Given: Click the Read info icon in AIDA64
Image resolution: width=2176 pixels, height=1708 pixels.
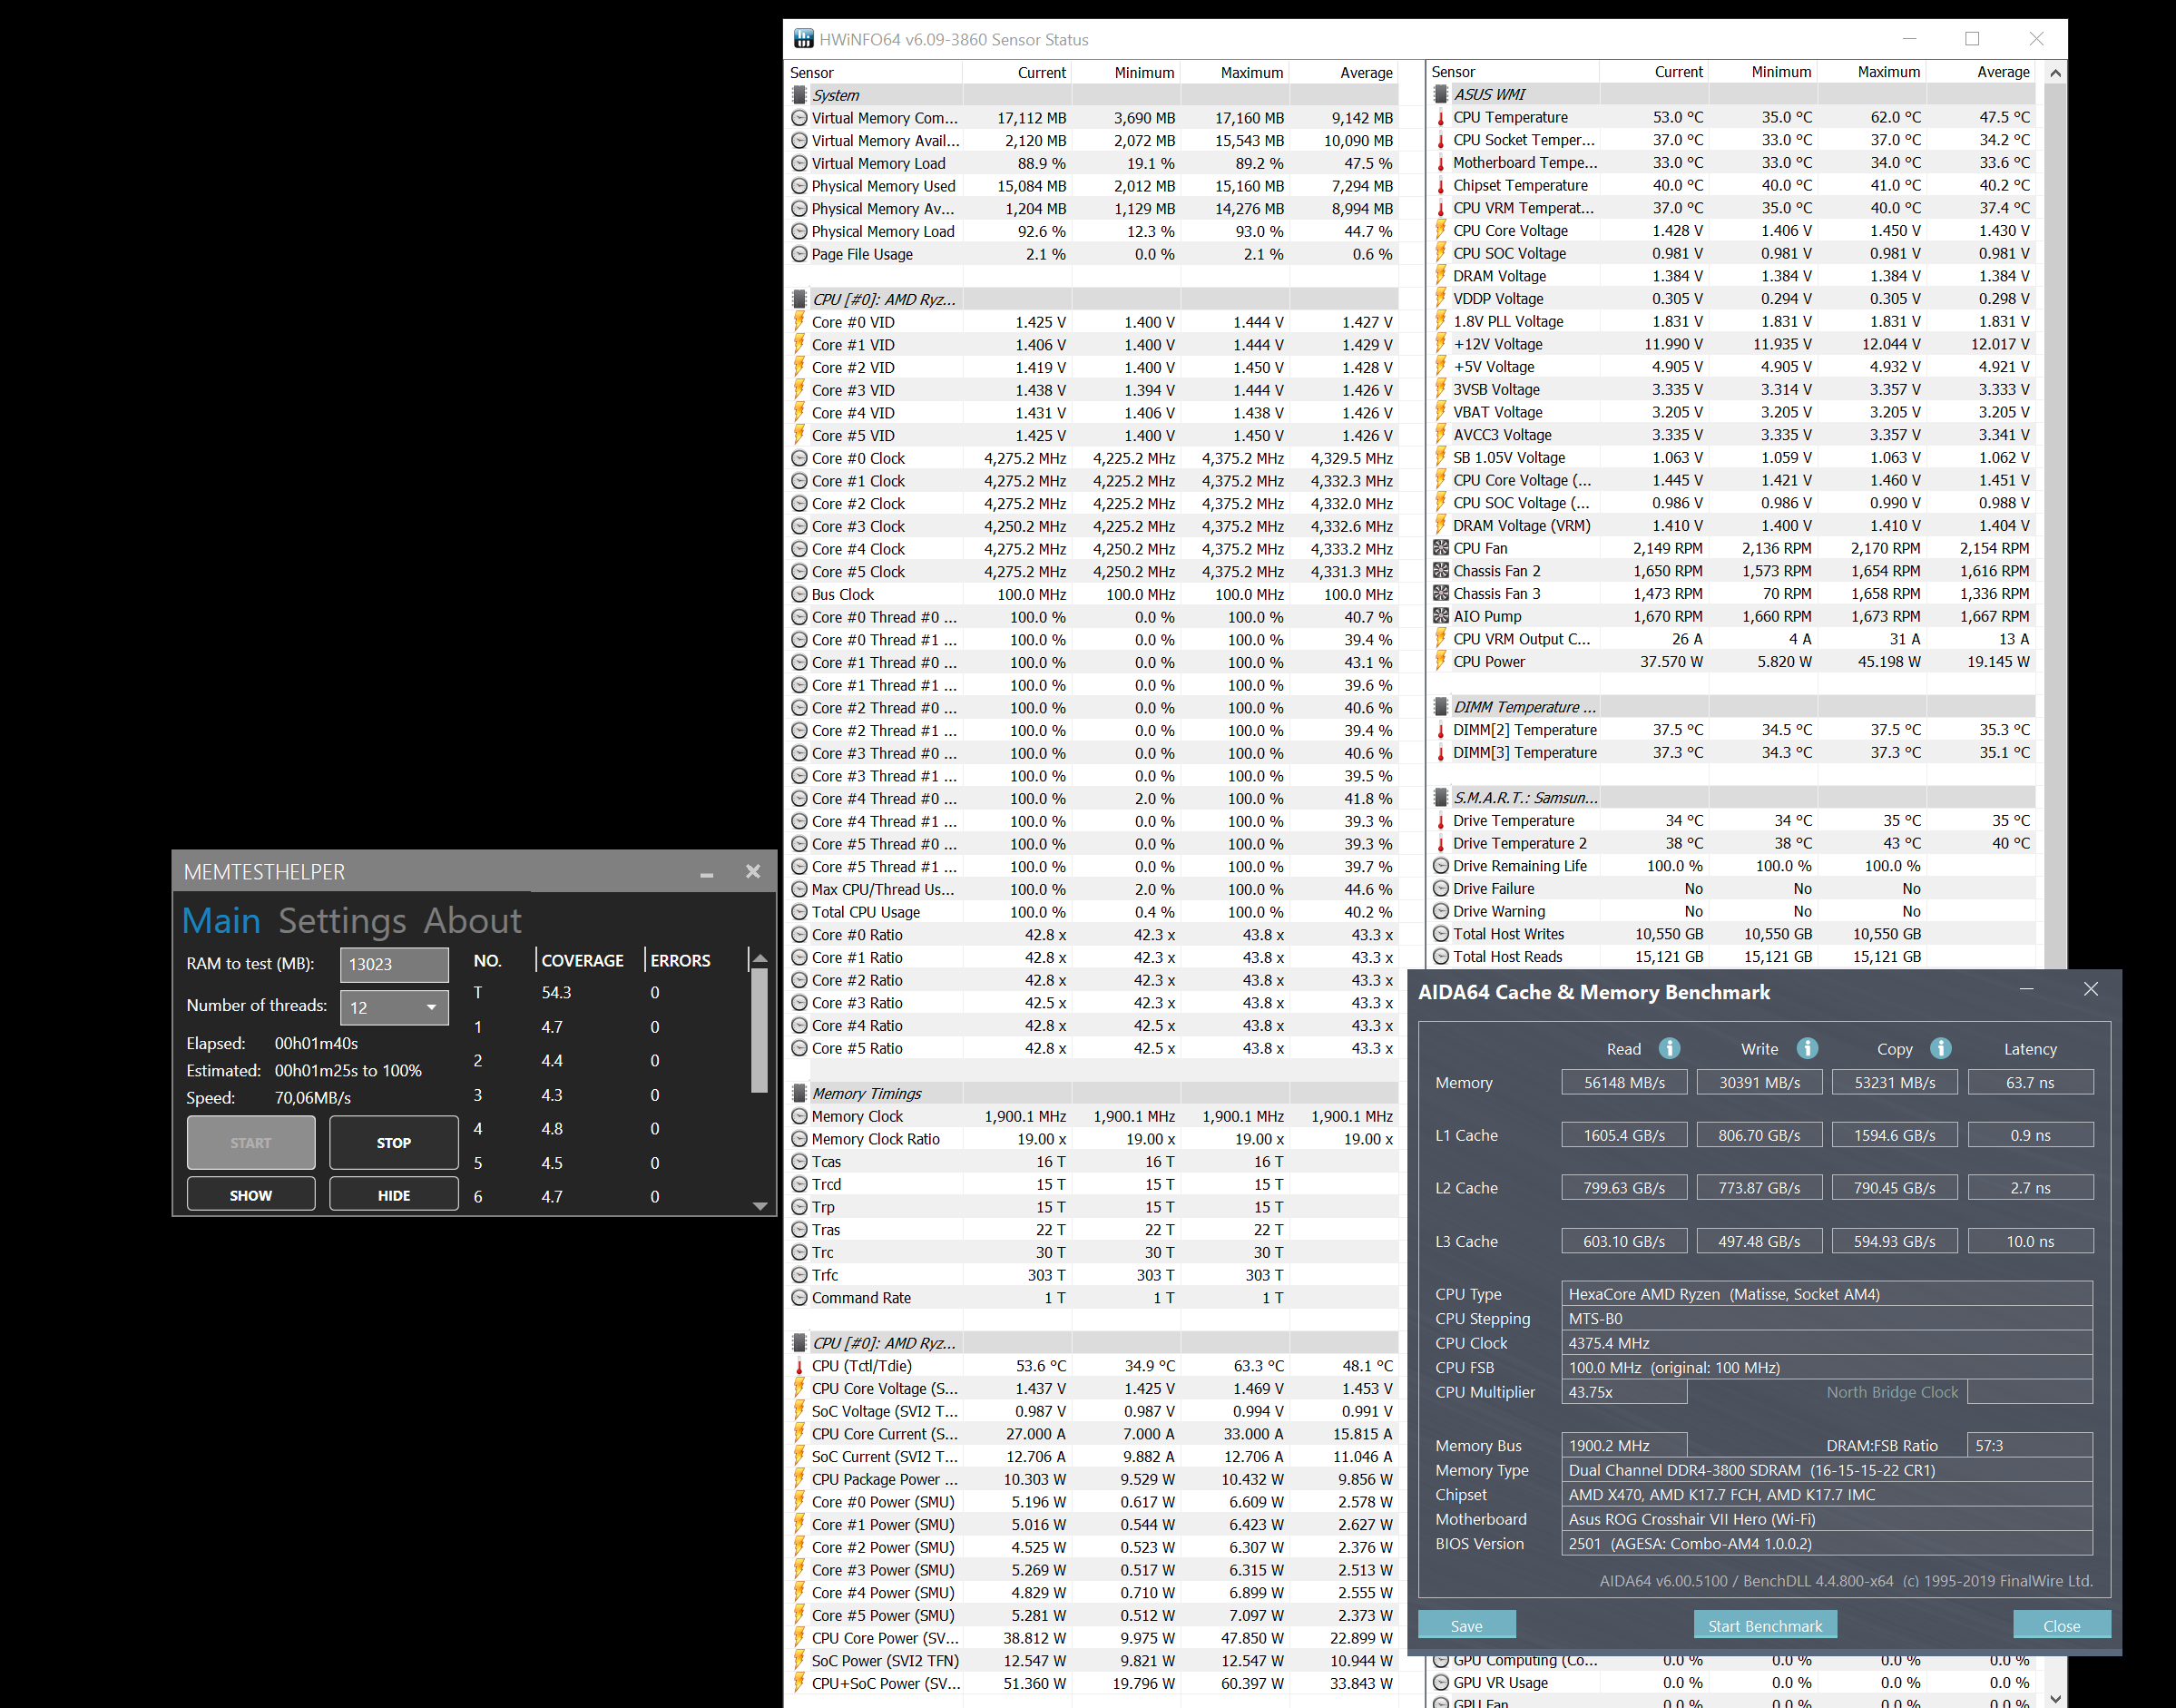Looking at the screenshot, I should [1669, 1048].
